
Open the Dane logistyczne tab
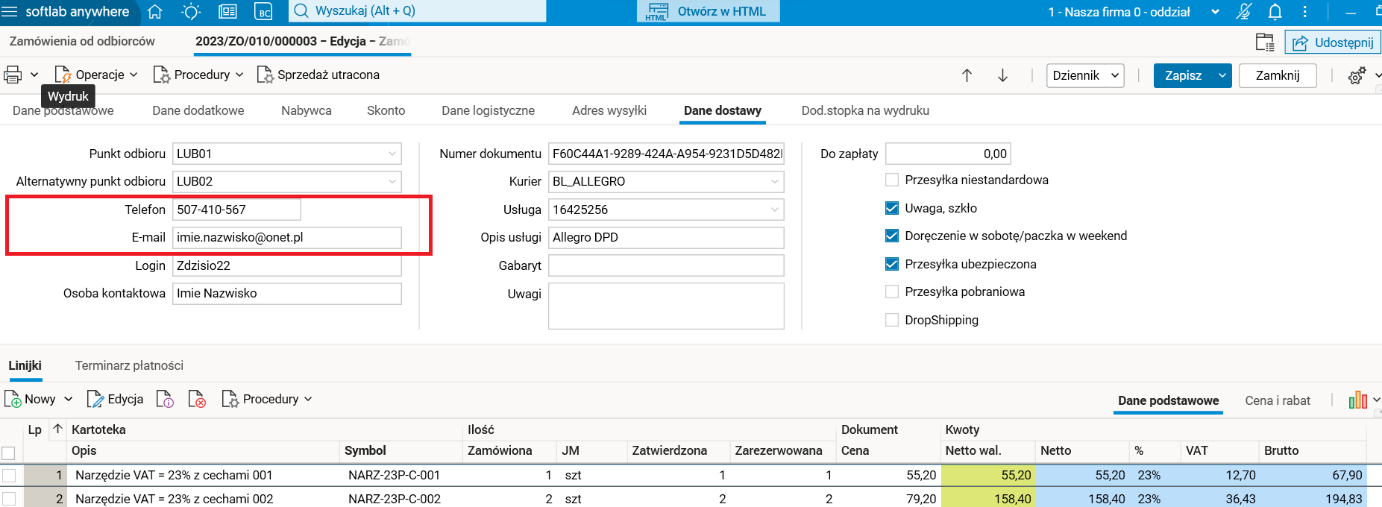488,111
